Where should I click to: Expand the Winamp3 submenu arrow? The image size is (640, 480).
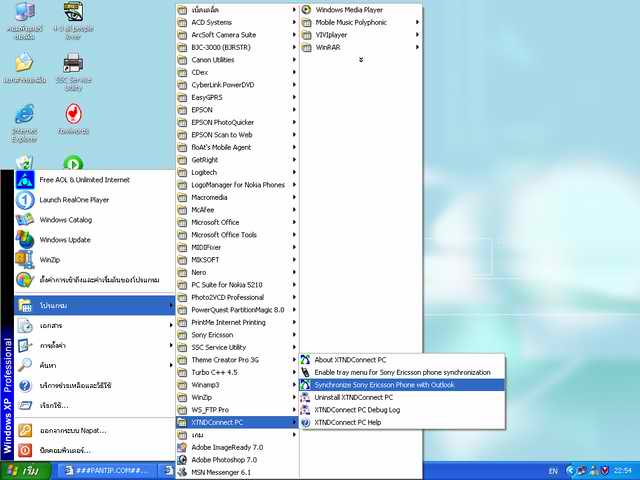(294, 385)
